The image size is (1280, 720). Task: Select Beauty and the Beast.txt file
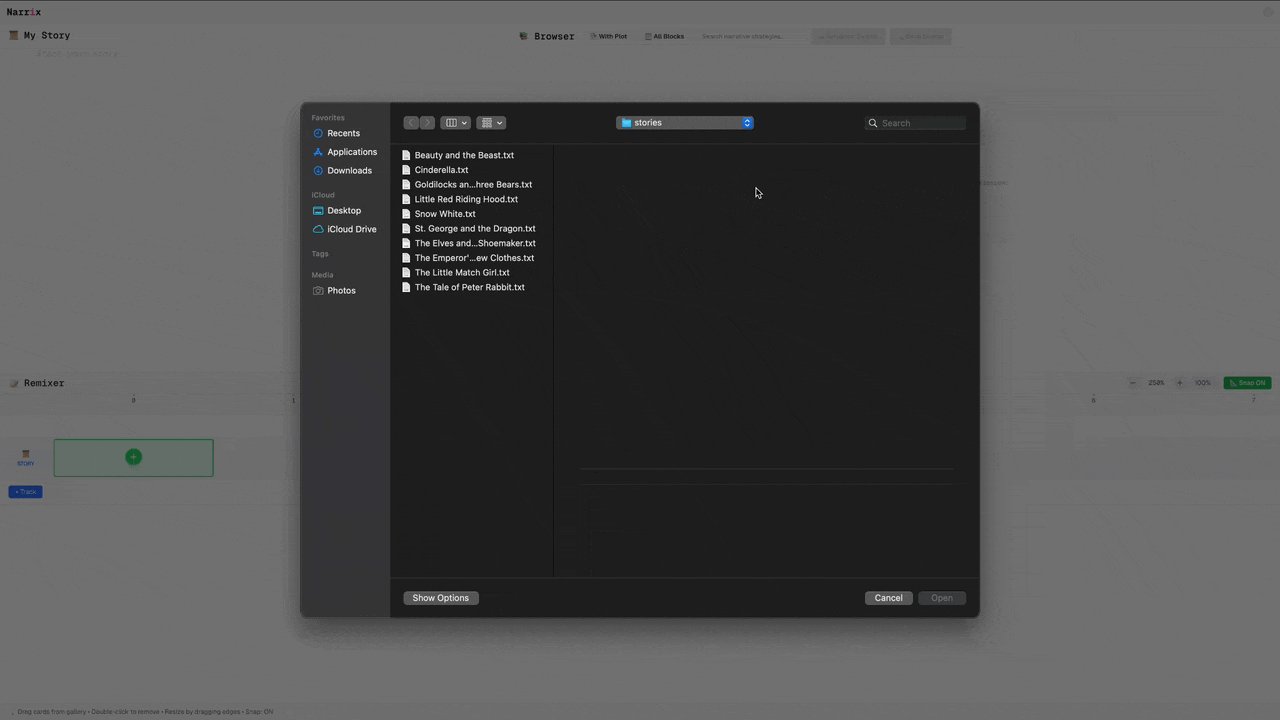[x=464, y=155]
